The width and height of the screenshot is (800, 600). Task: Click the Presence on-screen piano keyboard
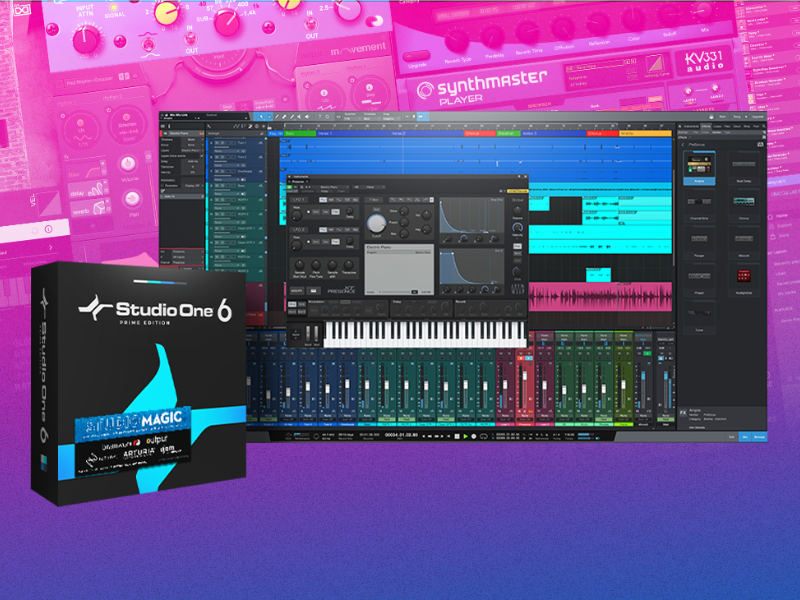click(x=424, y=334)
